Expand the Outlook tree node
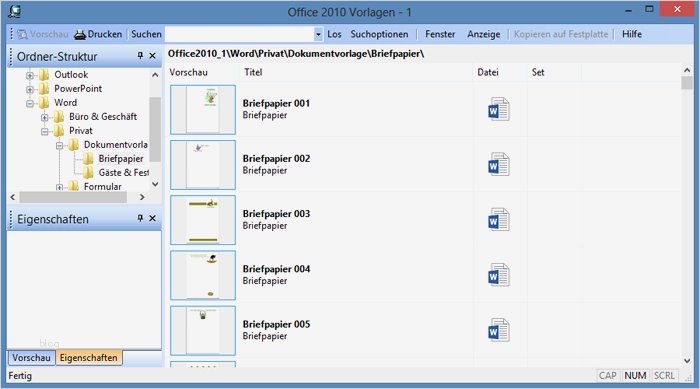The width and height of the screenshot is (700, 389). [30, 75]
